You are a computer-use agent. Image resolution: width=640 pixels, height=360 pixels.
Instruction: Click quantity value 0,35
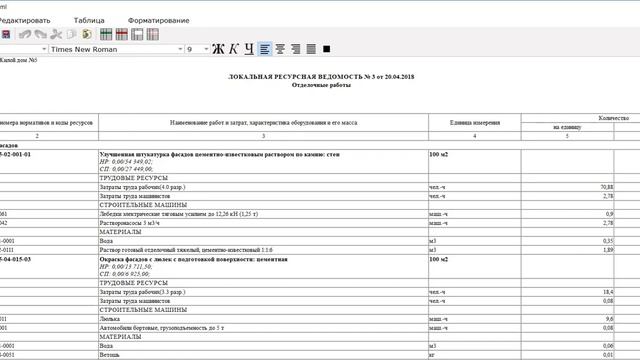point(608,241)
